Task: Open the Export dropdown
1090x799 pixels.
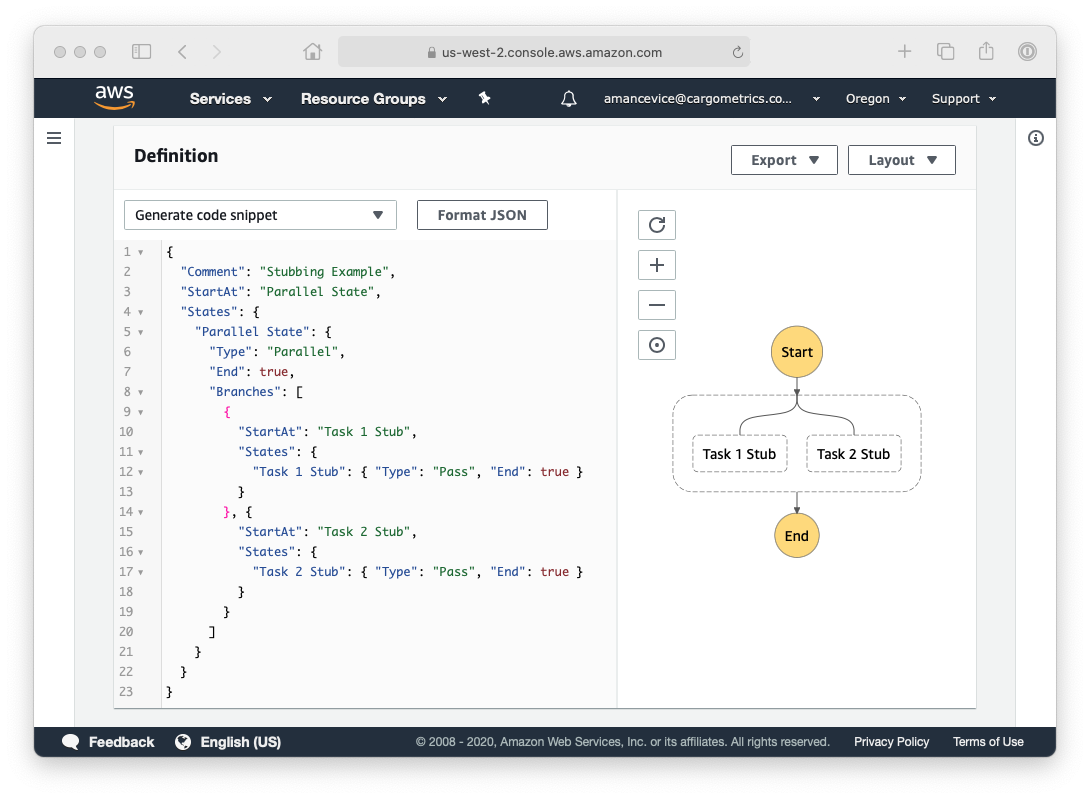Action: pyautogui.click(x=784, y=160)
